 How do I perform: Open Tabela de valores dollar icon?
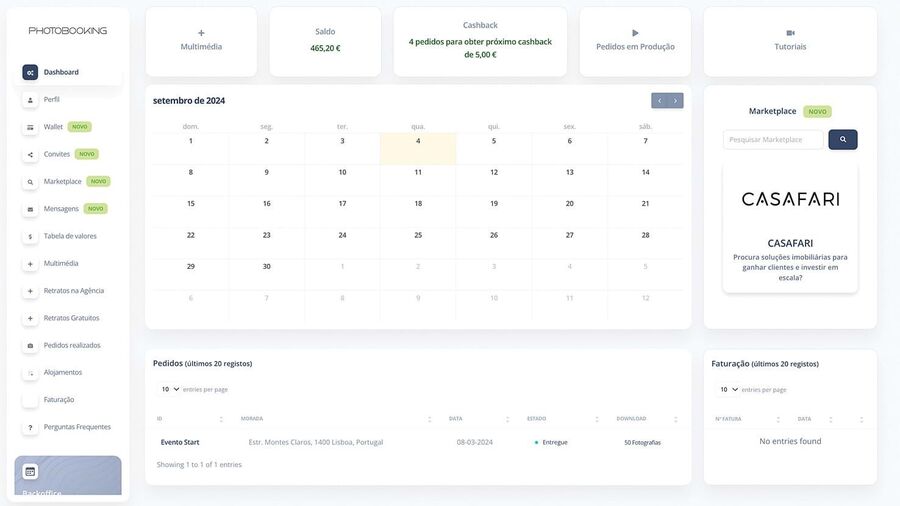tap(31, 237)
